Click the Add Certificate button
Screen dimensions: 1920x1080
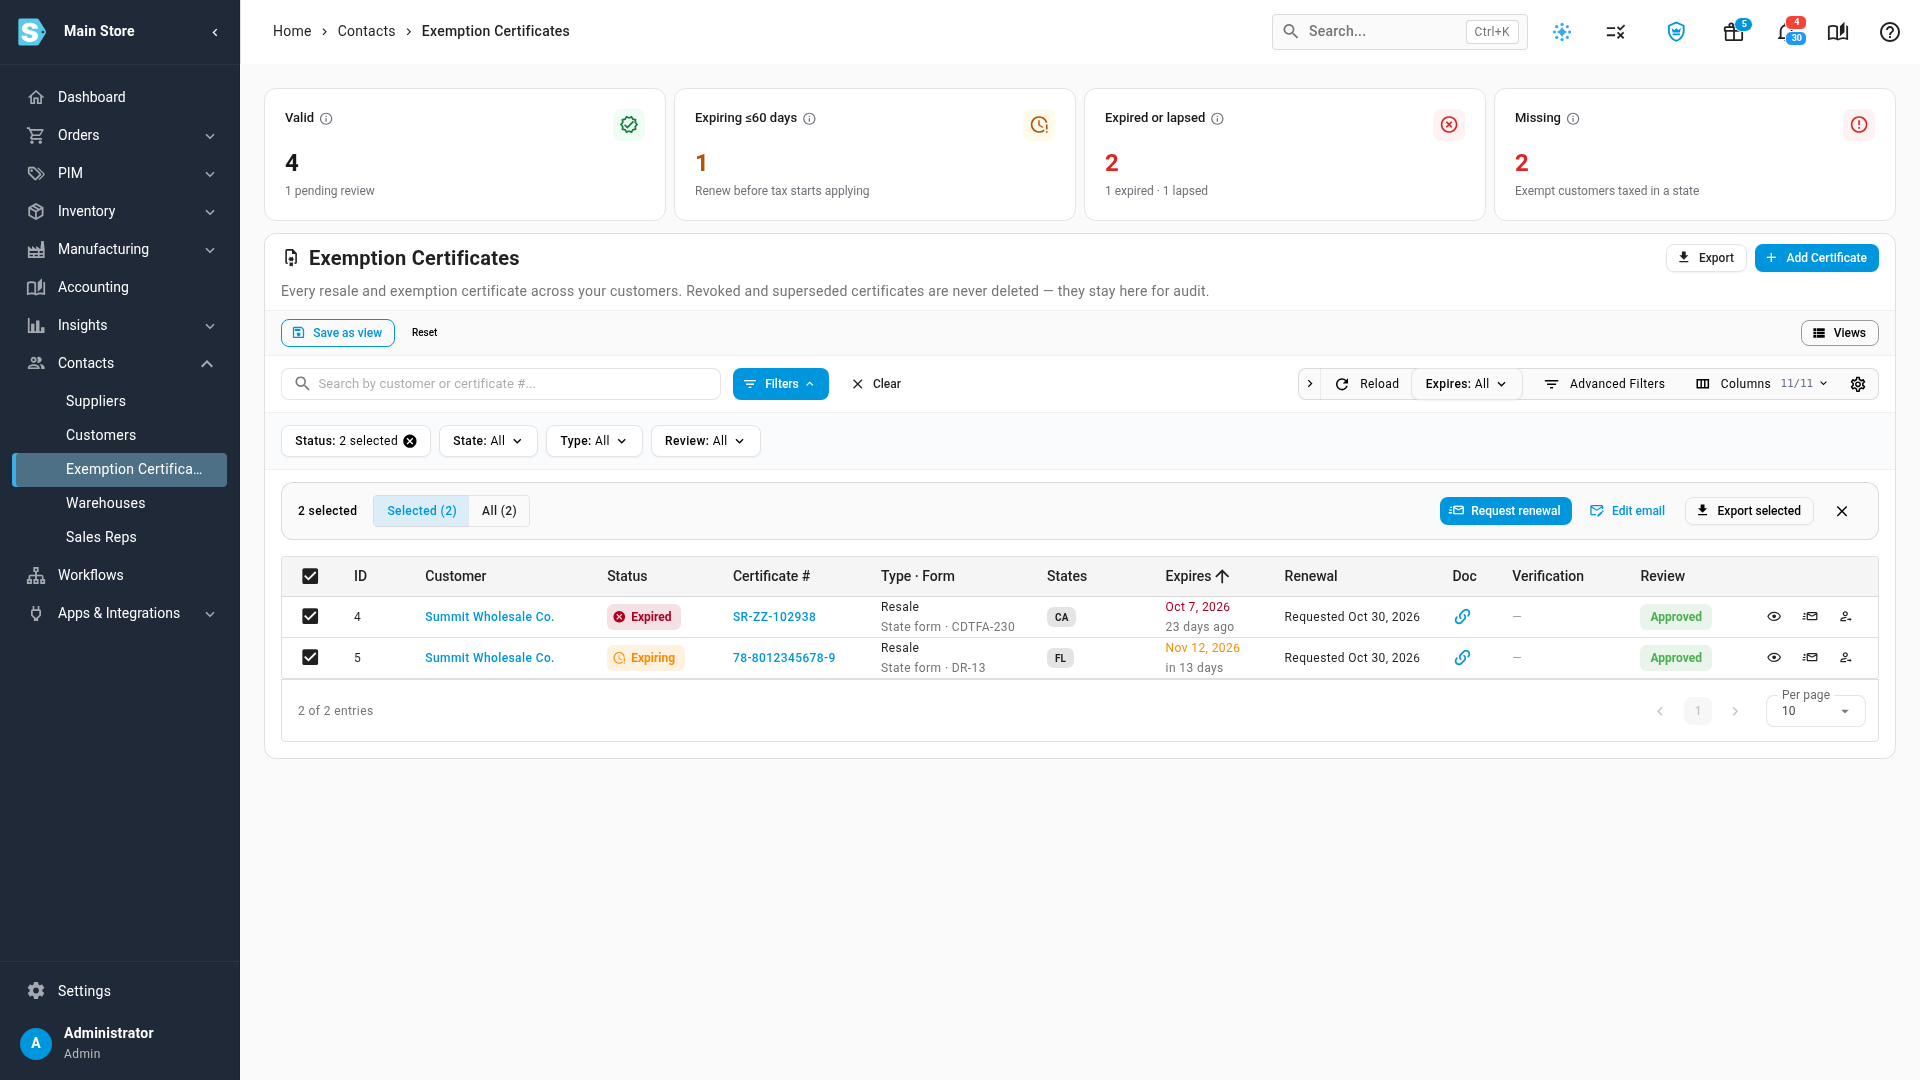[1816, 258]
